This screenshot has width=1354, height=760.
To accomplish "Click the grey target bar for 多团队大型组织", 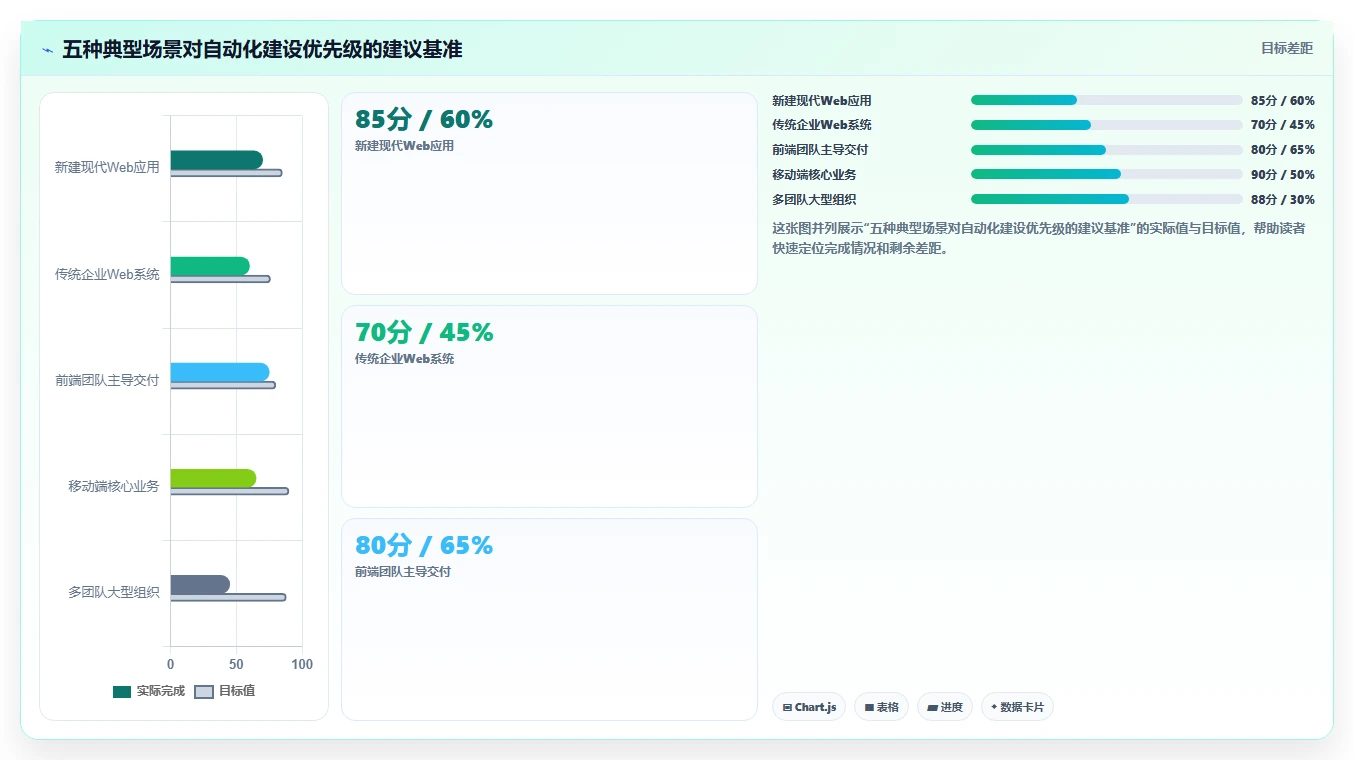I will pos(228,597).
